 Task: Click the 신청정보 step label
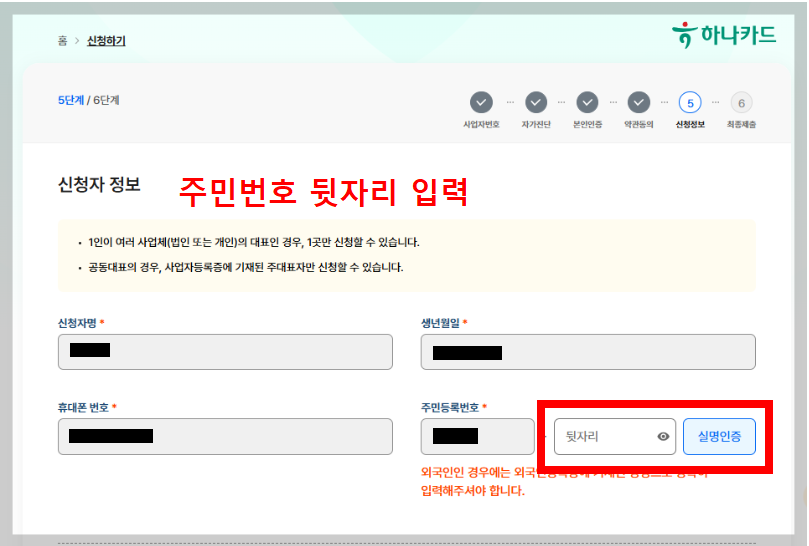tap(690, 124)
